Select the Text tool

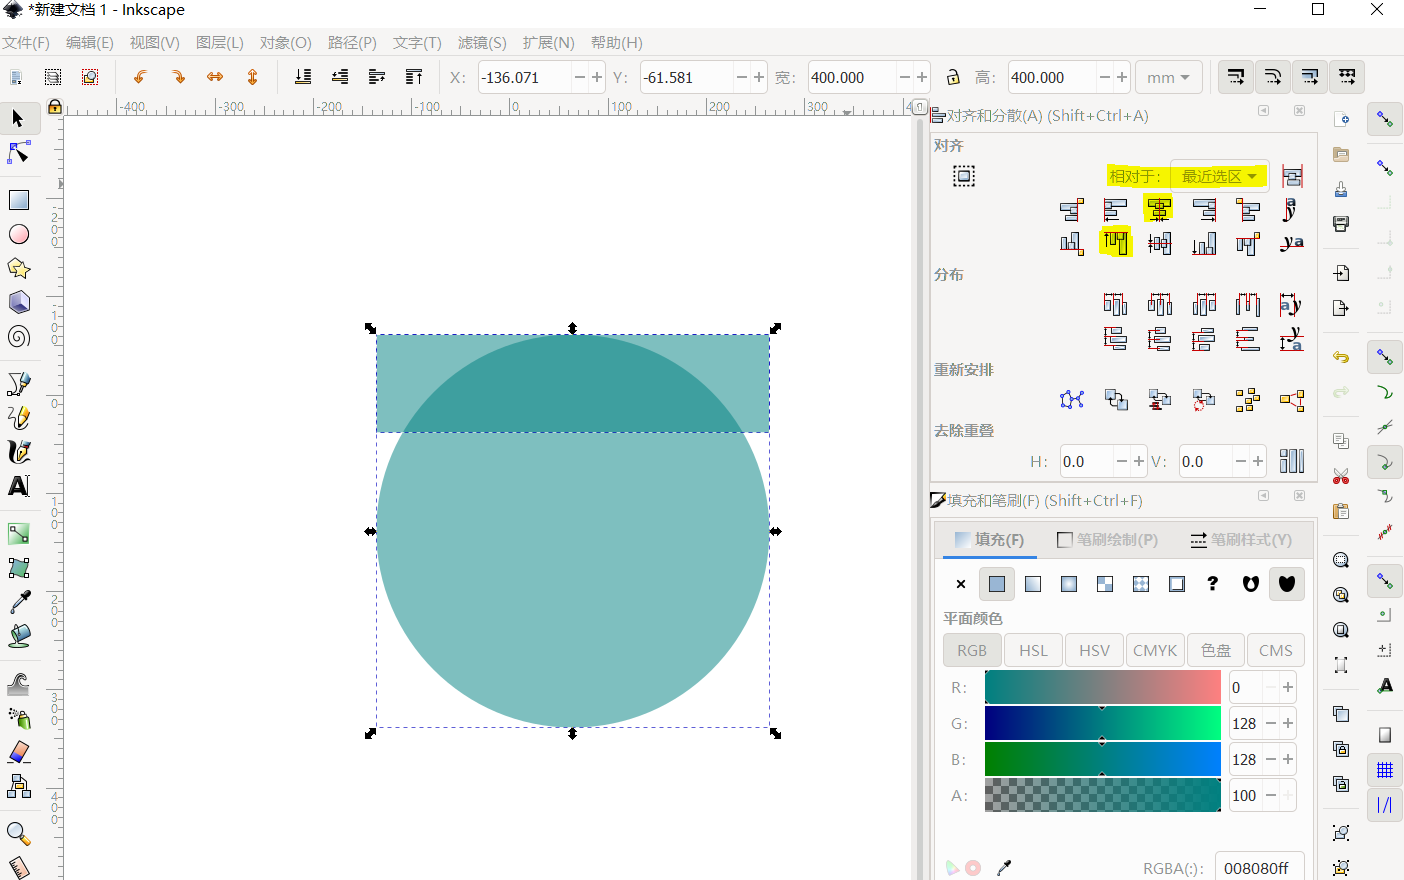(x=19, y=486)
